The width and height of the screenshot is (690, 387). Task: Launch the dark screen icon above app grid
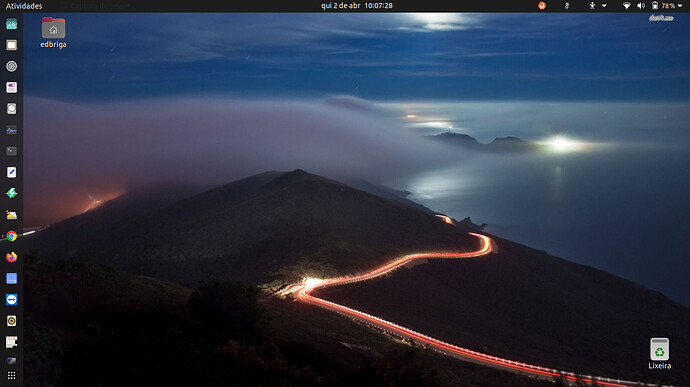11,361
